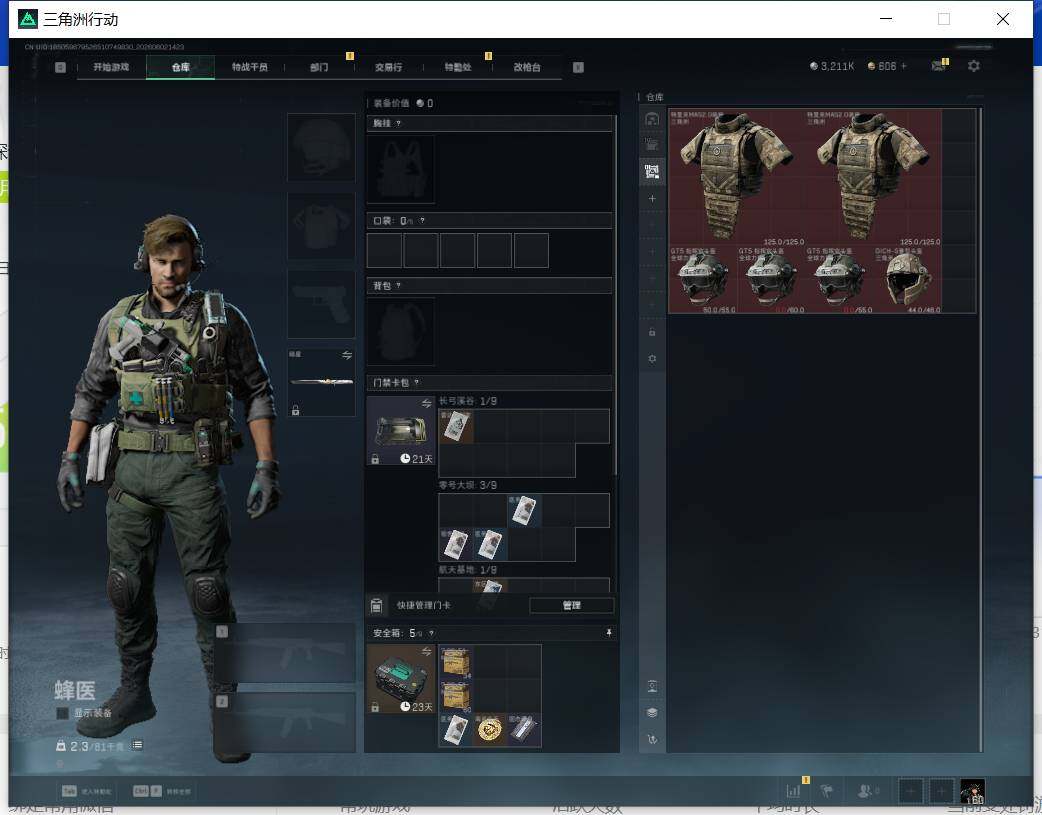Click the 3,211K currency balance
This screenshot has height=815, width=1042.
click(832, 66)
